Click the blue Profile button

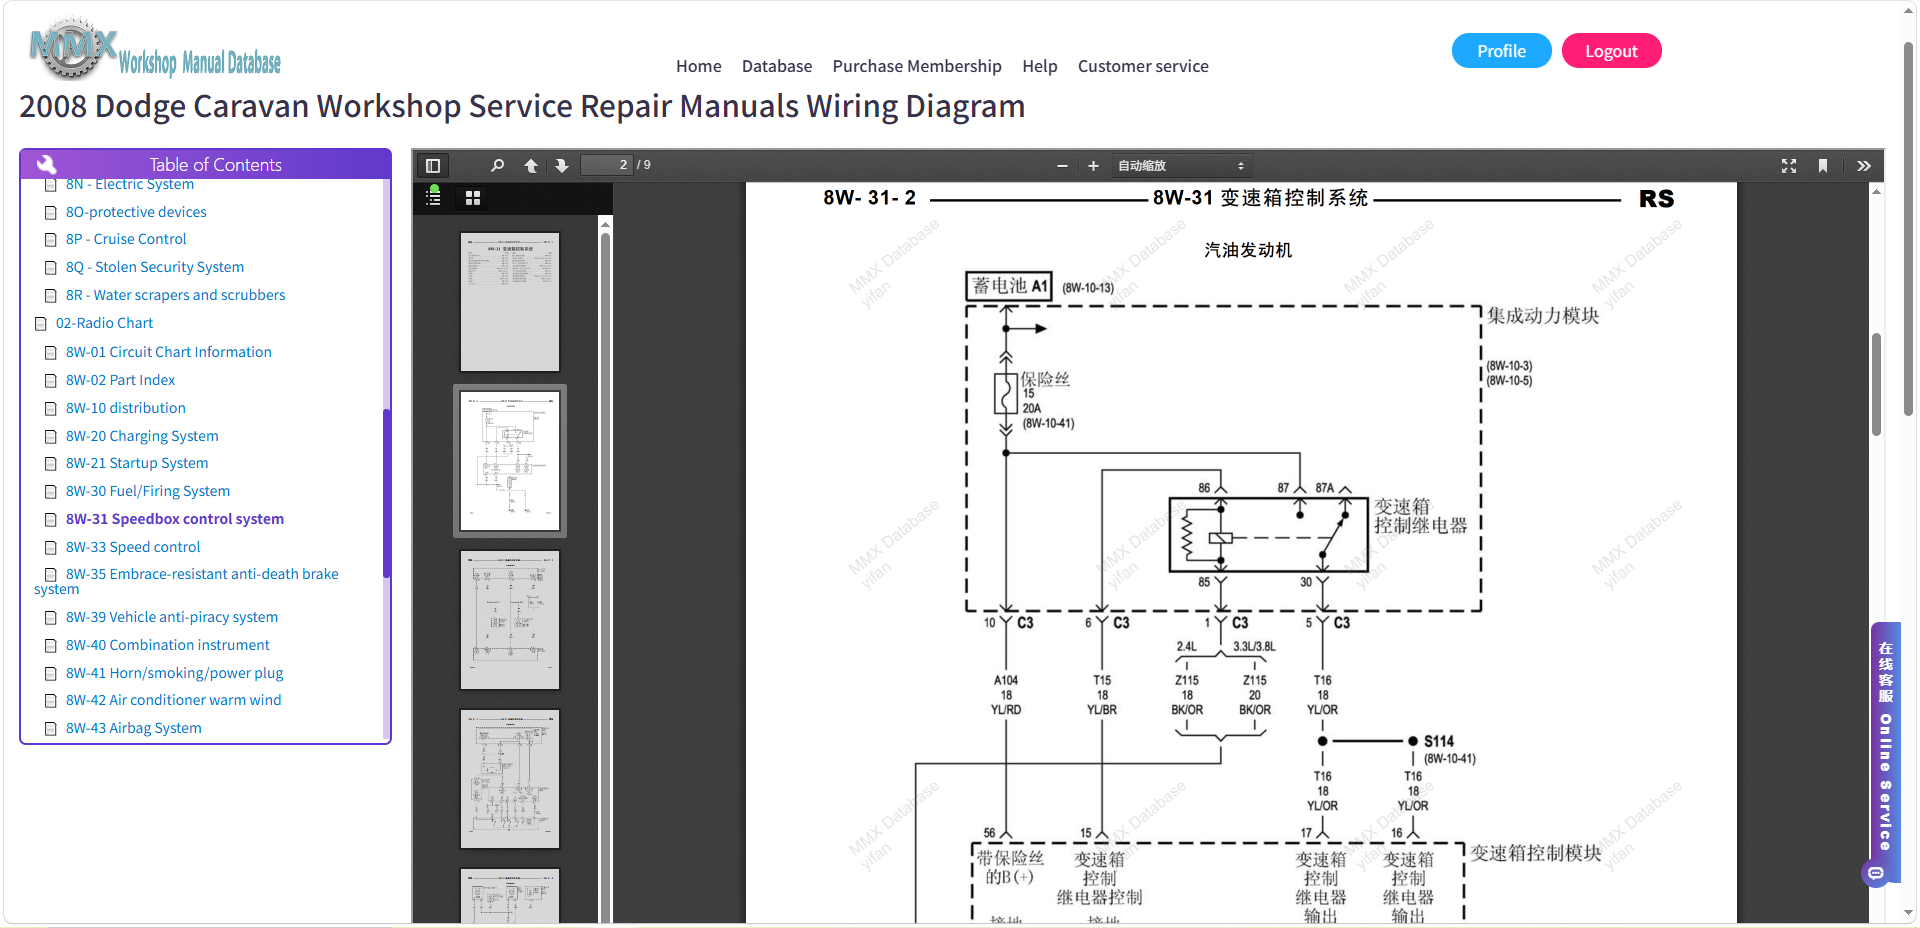pos(1502,51)
